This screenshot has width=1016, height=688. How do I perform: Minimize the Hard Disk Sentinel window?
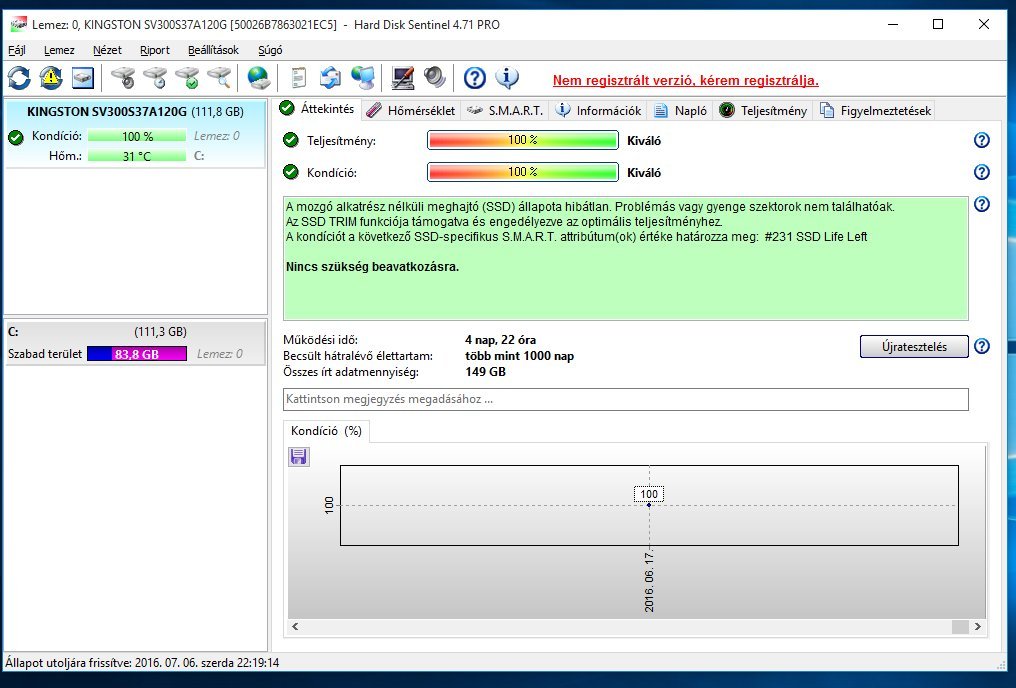pos(894,25)
